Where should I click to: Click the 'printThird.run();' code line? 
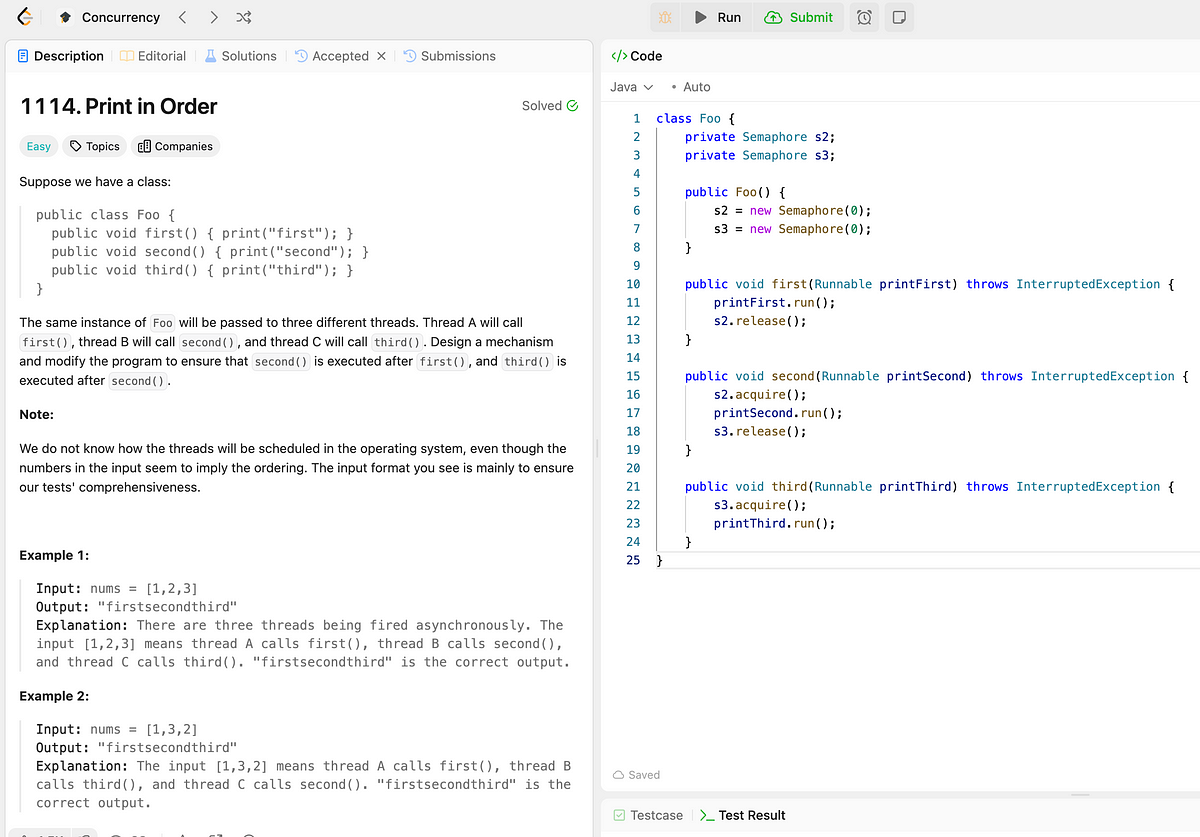tap(775, 523)
